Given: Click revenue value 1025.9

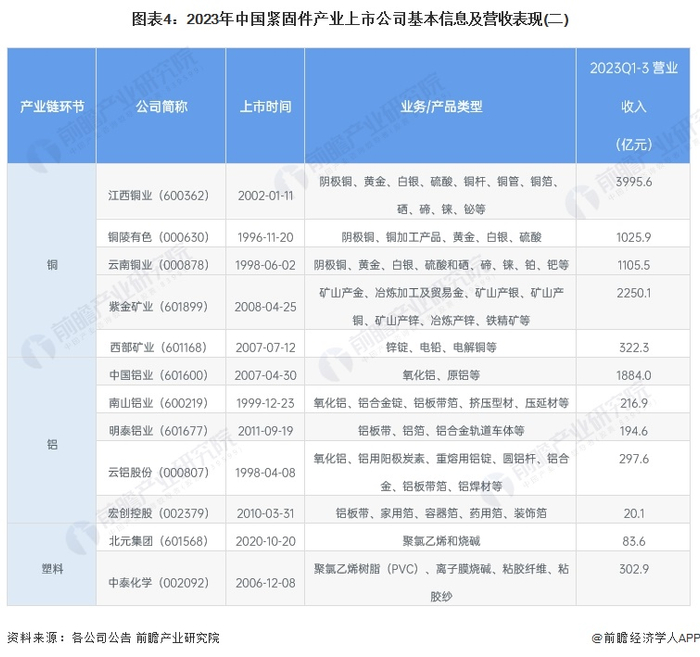Looking at the screenshot, I should click(x=633, y=237).
